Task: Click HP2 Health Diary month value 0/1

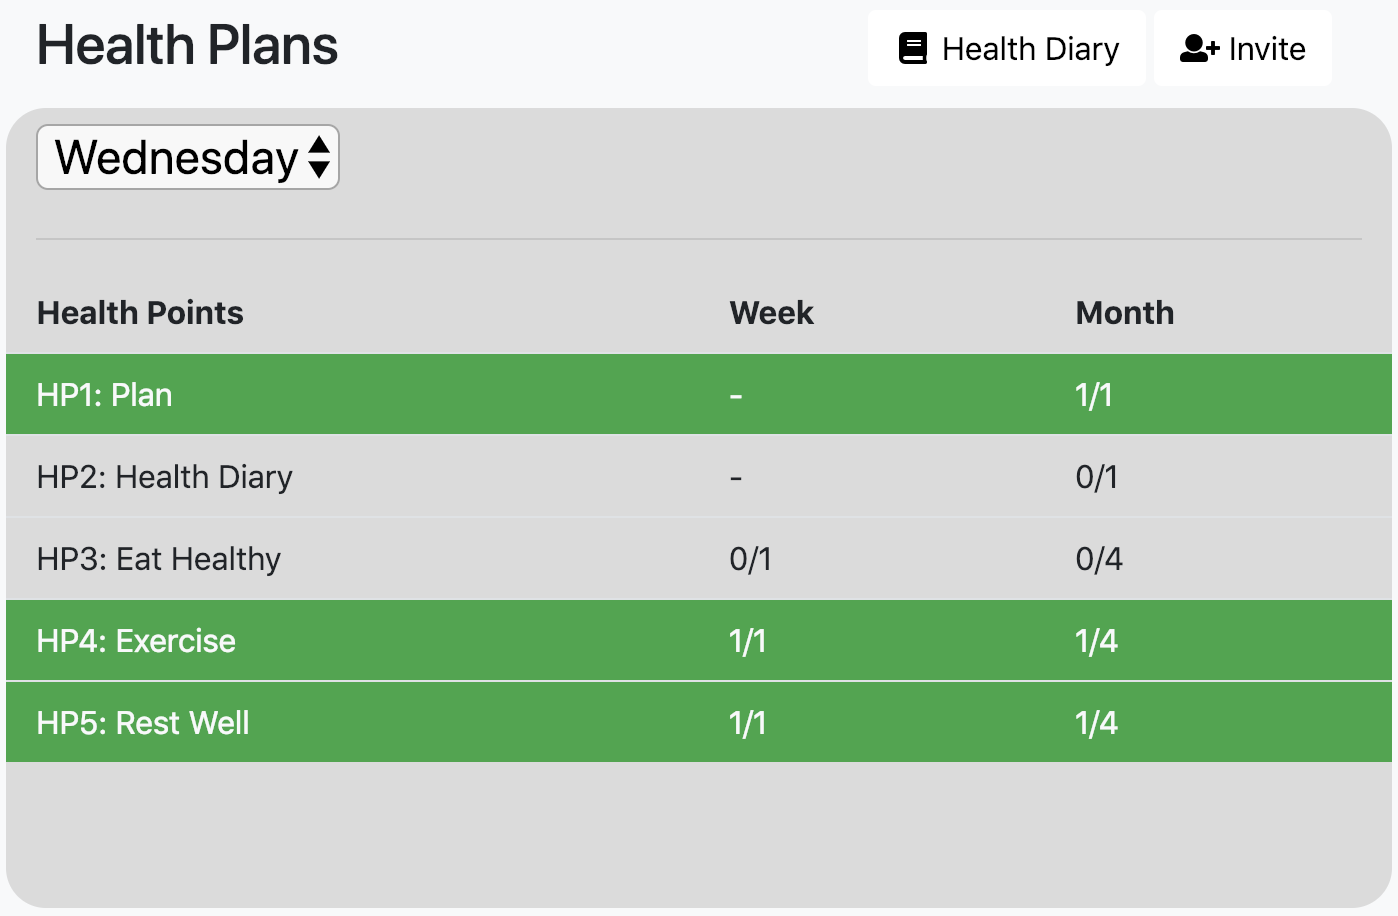Action: coord(1097,477)
